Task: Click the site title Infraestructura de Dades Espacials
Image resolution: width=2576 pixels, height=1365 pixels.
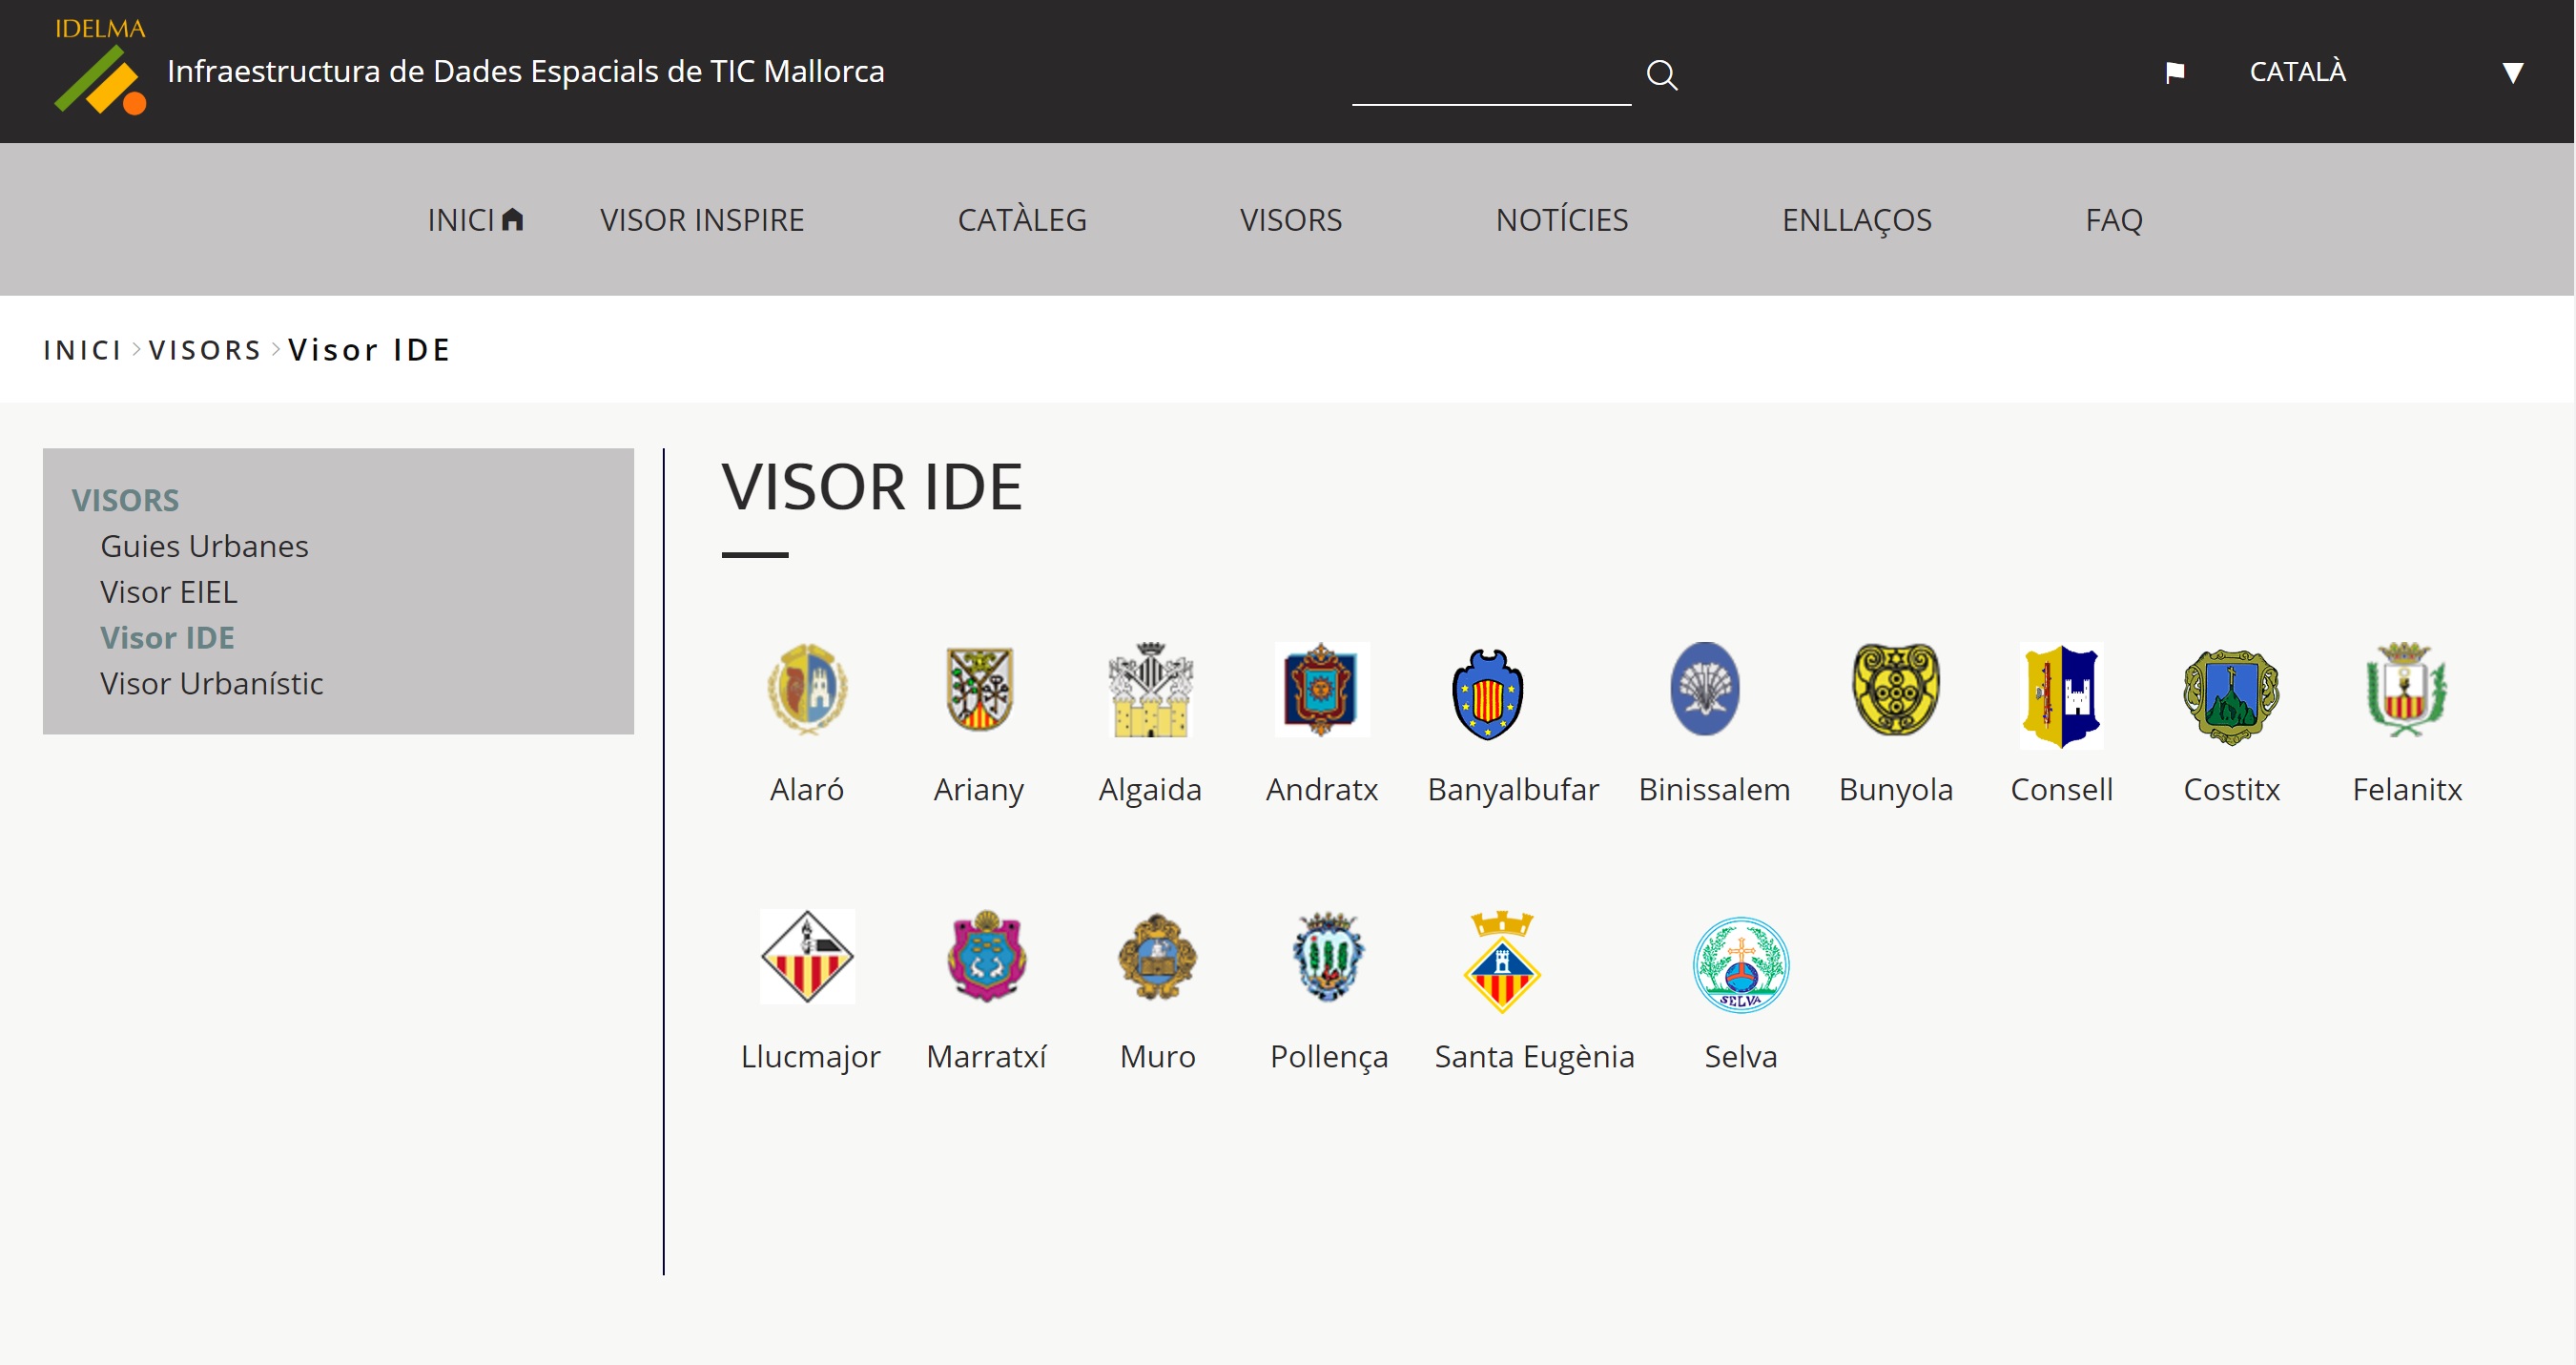Action: click(526, 72)
